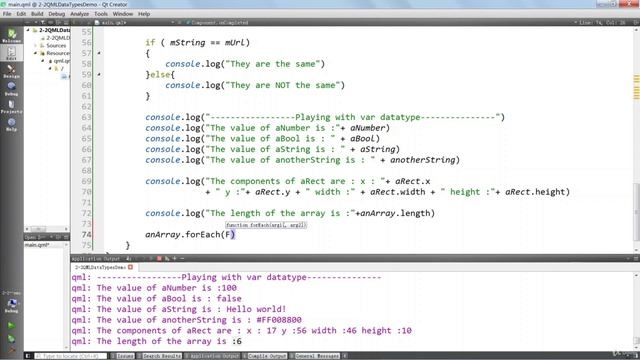Switch to Edit mode
The image size is (640, 360).
coord(11,53)
